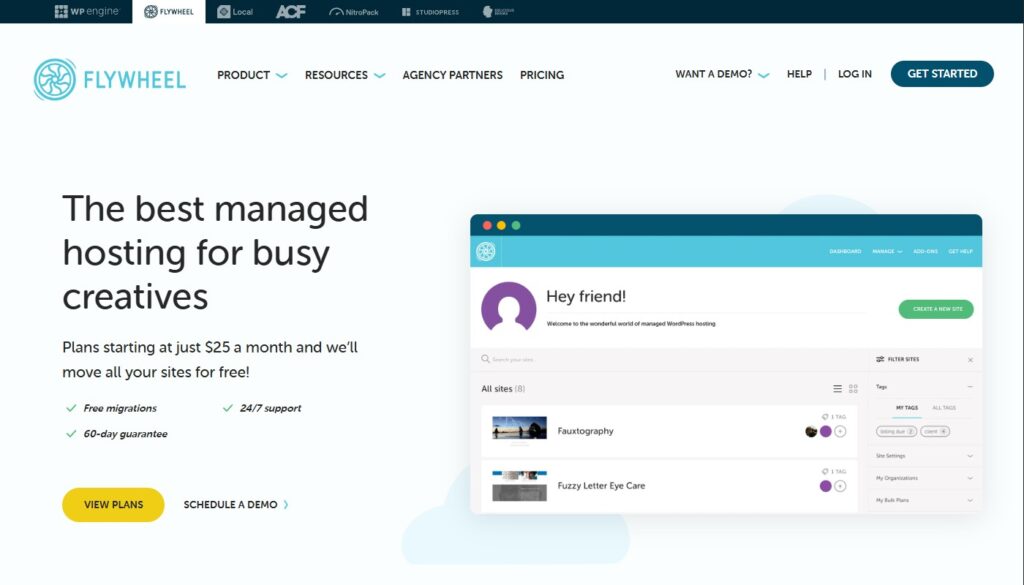Click the 60-day guarantee text
Image resolution: width=1024 pixels, height=585 pixels.
pos(125,434)
